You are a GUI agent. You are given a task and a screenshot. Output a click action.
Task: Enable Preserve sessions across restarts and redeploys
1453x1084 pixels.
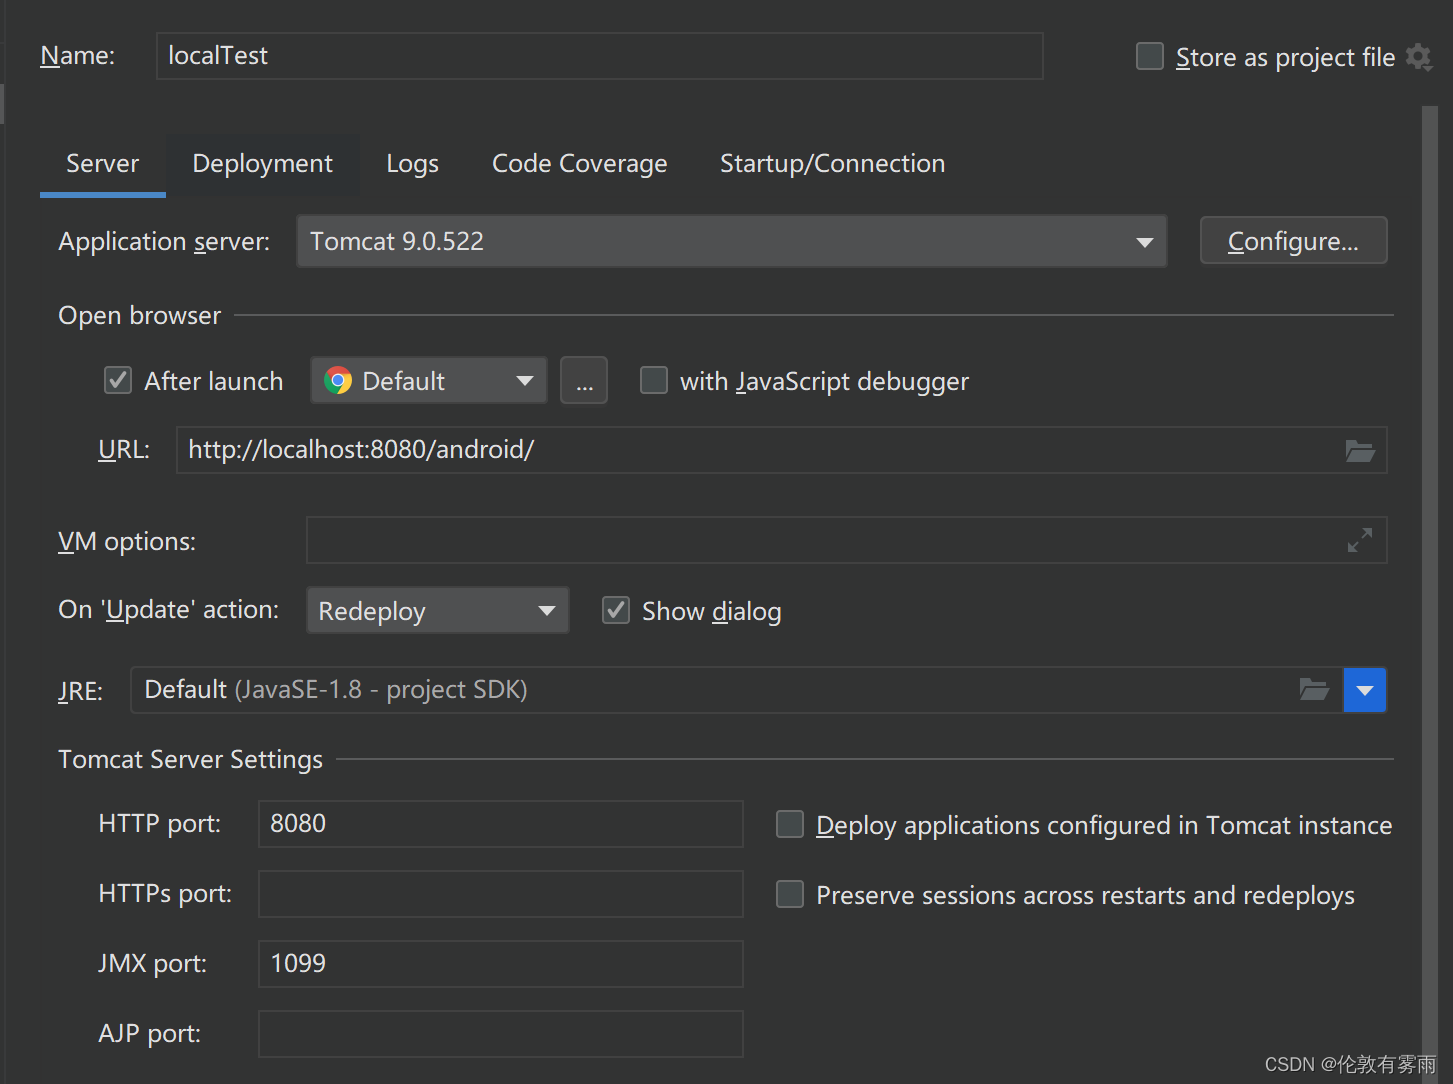[x=790, y=894]
